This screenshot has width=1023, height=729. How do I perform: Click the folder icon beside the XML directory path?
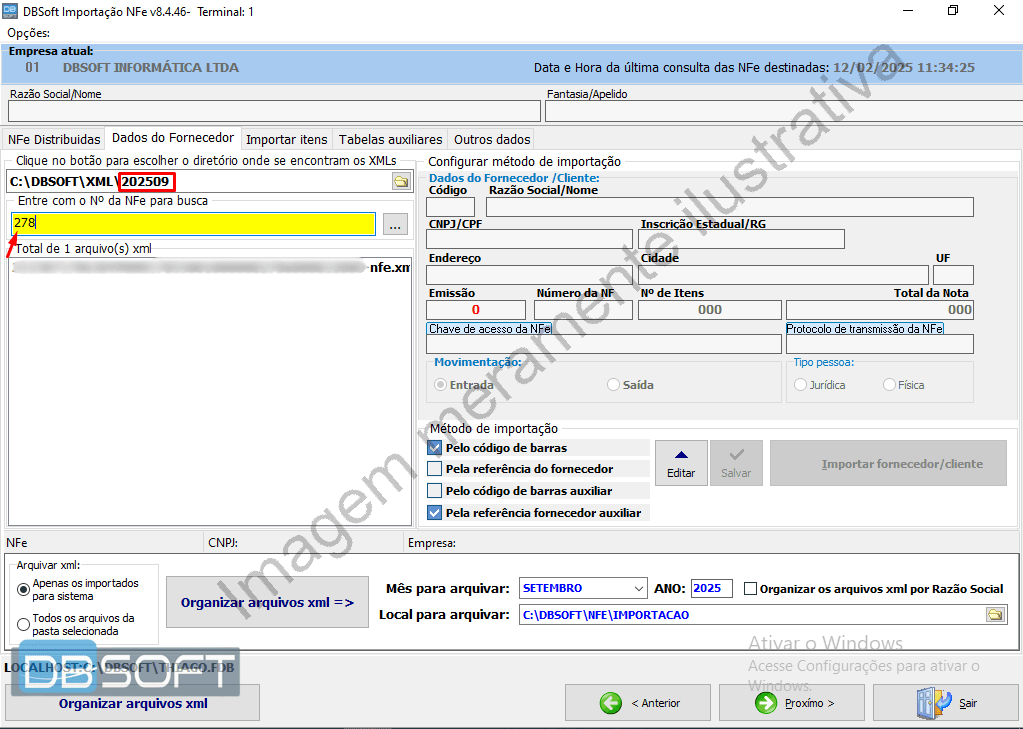tap(400, 182)
